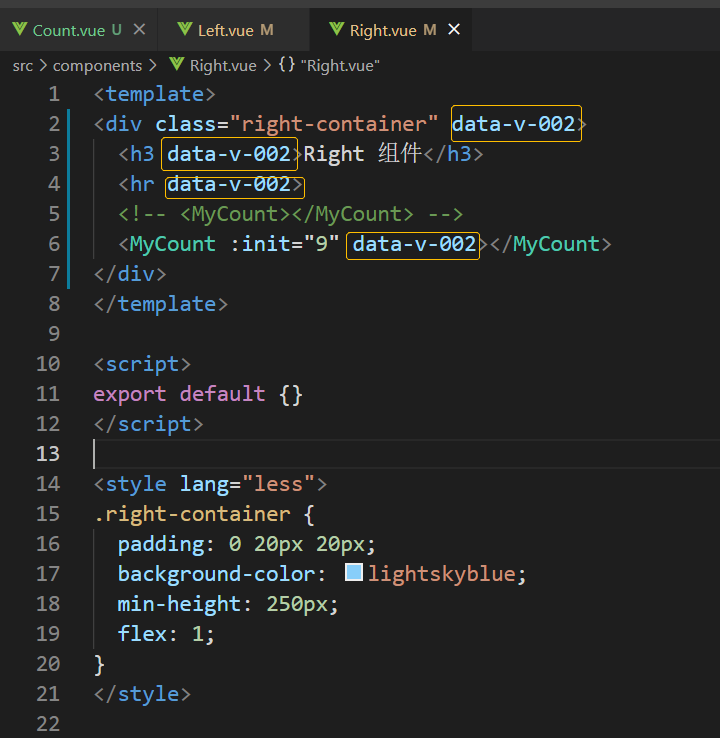Place cursor on the empty line 13
Viewport: 720px width, 738px height.
tap(300, 454)
